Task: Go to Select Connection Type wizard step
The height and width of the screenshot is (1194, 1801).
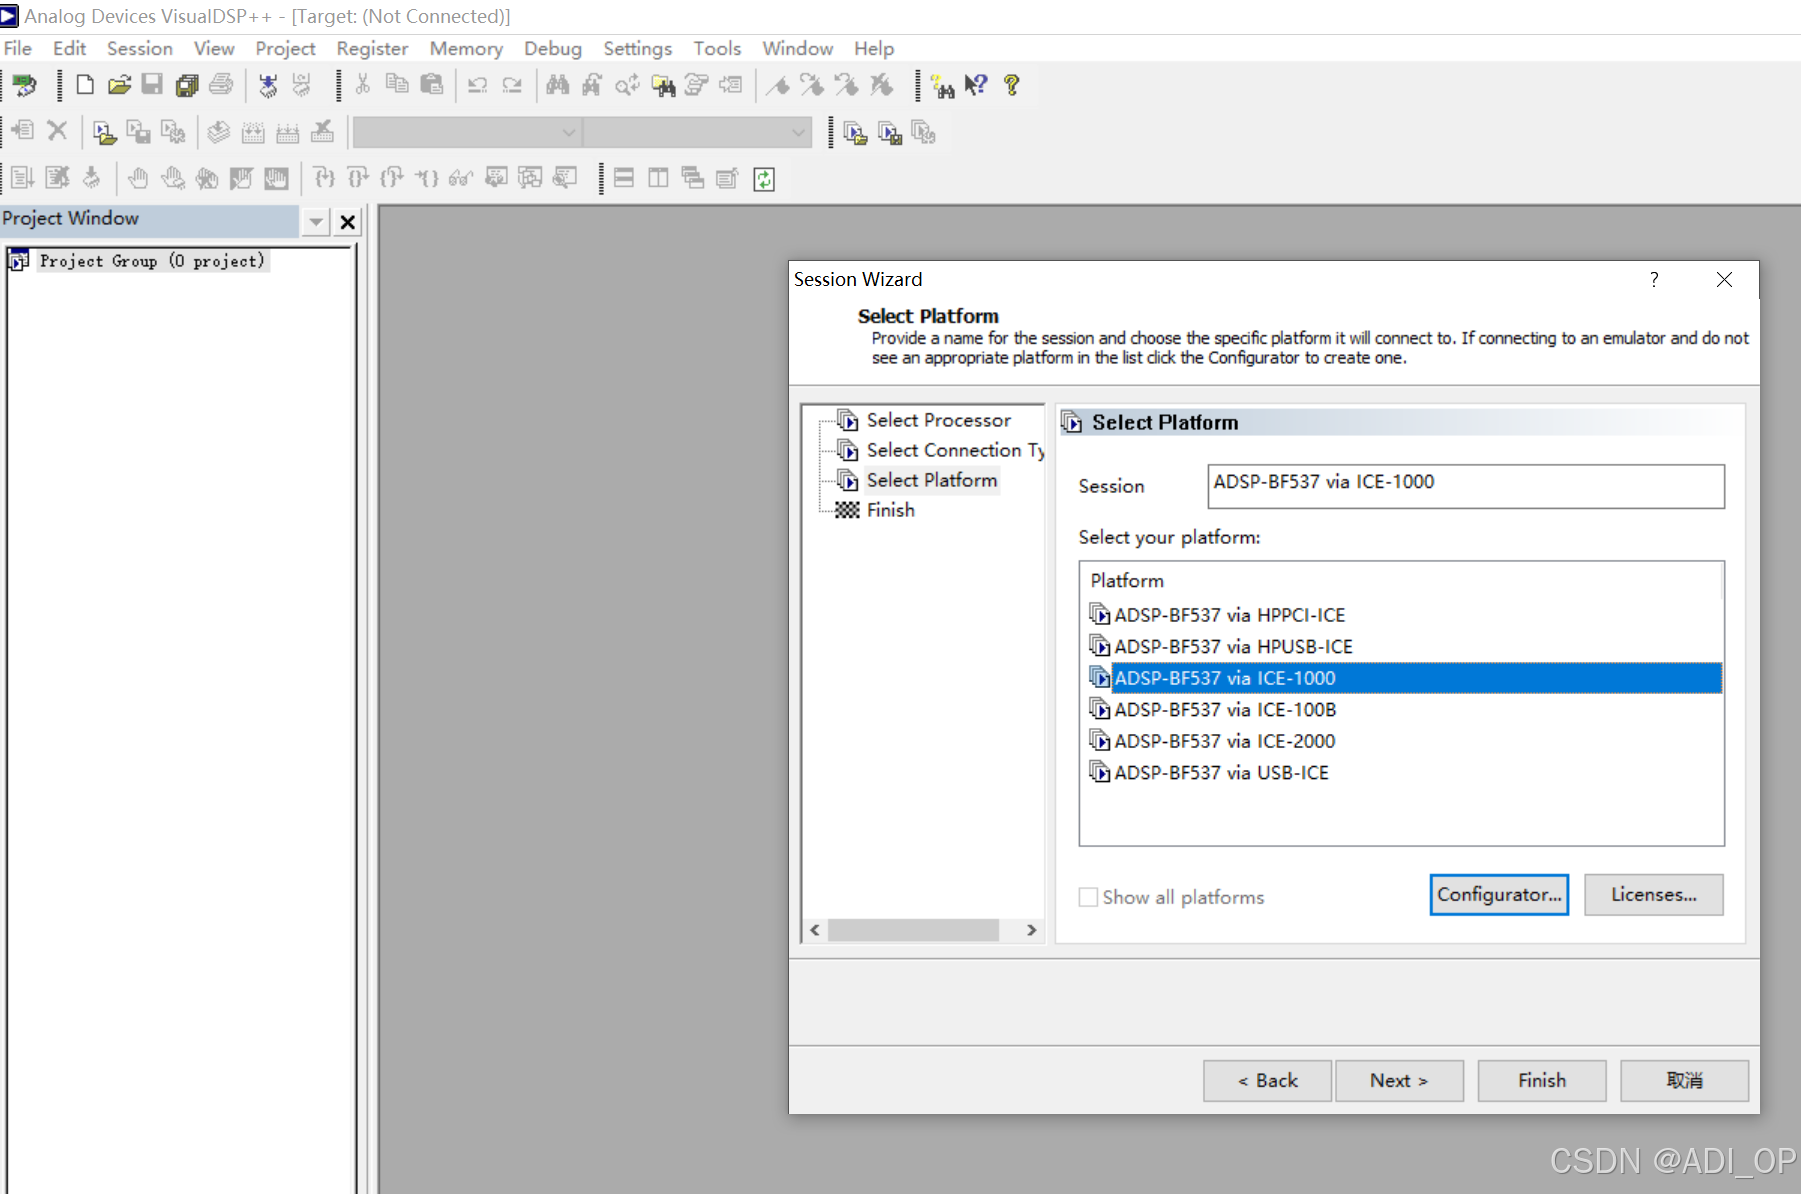Action: point(955,450)
